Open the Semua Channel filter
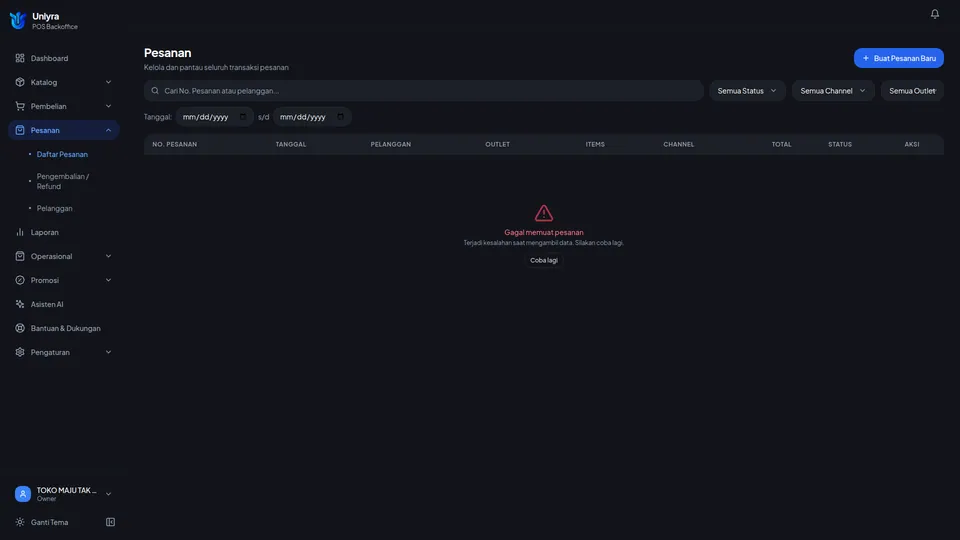The height and width of the screenshot is (540, 960). (x=833, y=91)
